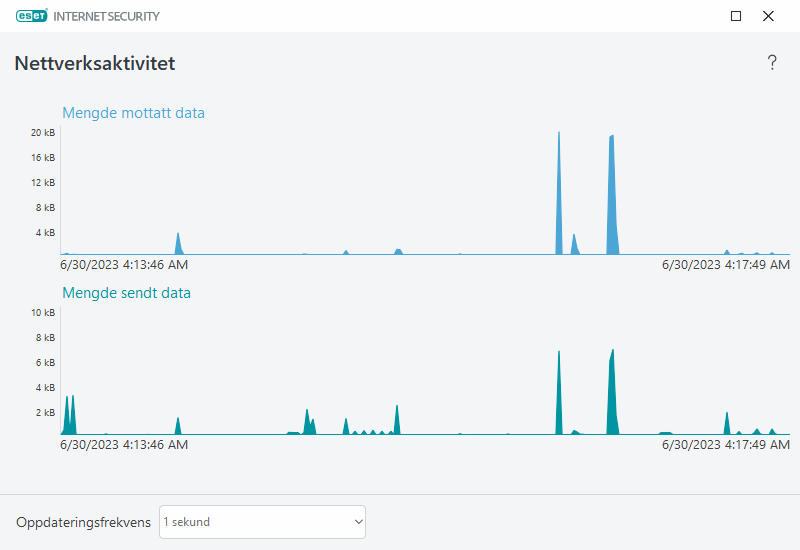
Task: Click the ESET logo in title bar
Action: pos(31,16)
